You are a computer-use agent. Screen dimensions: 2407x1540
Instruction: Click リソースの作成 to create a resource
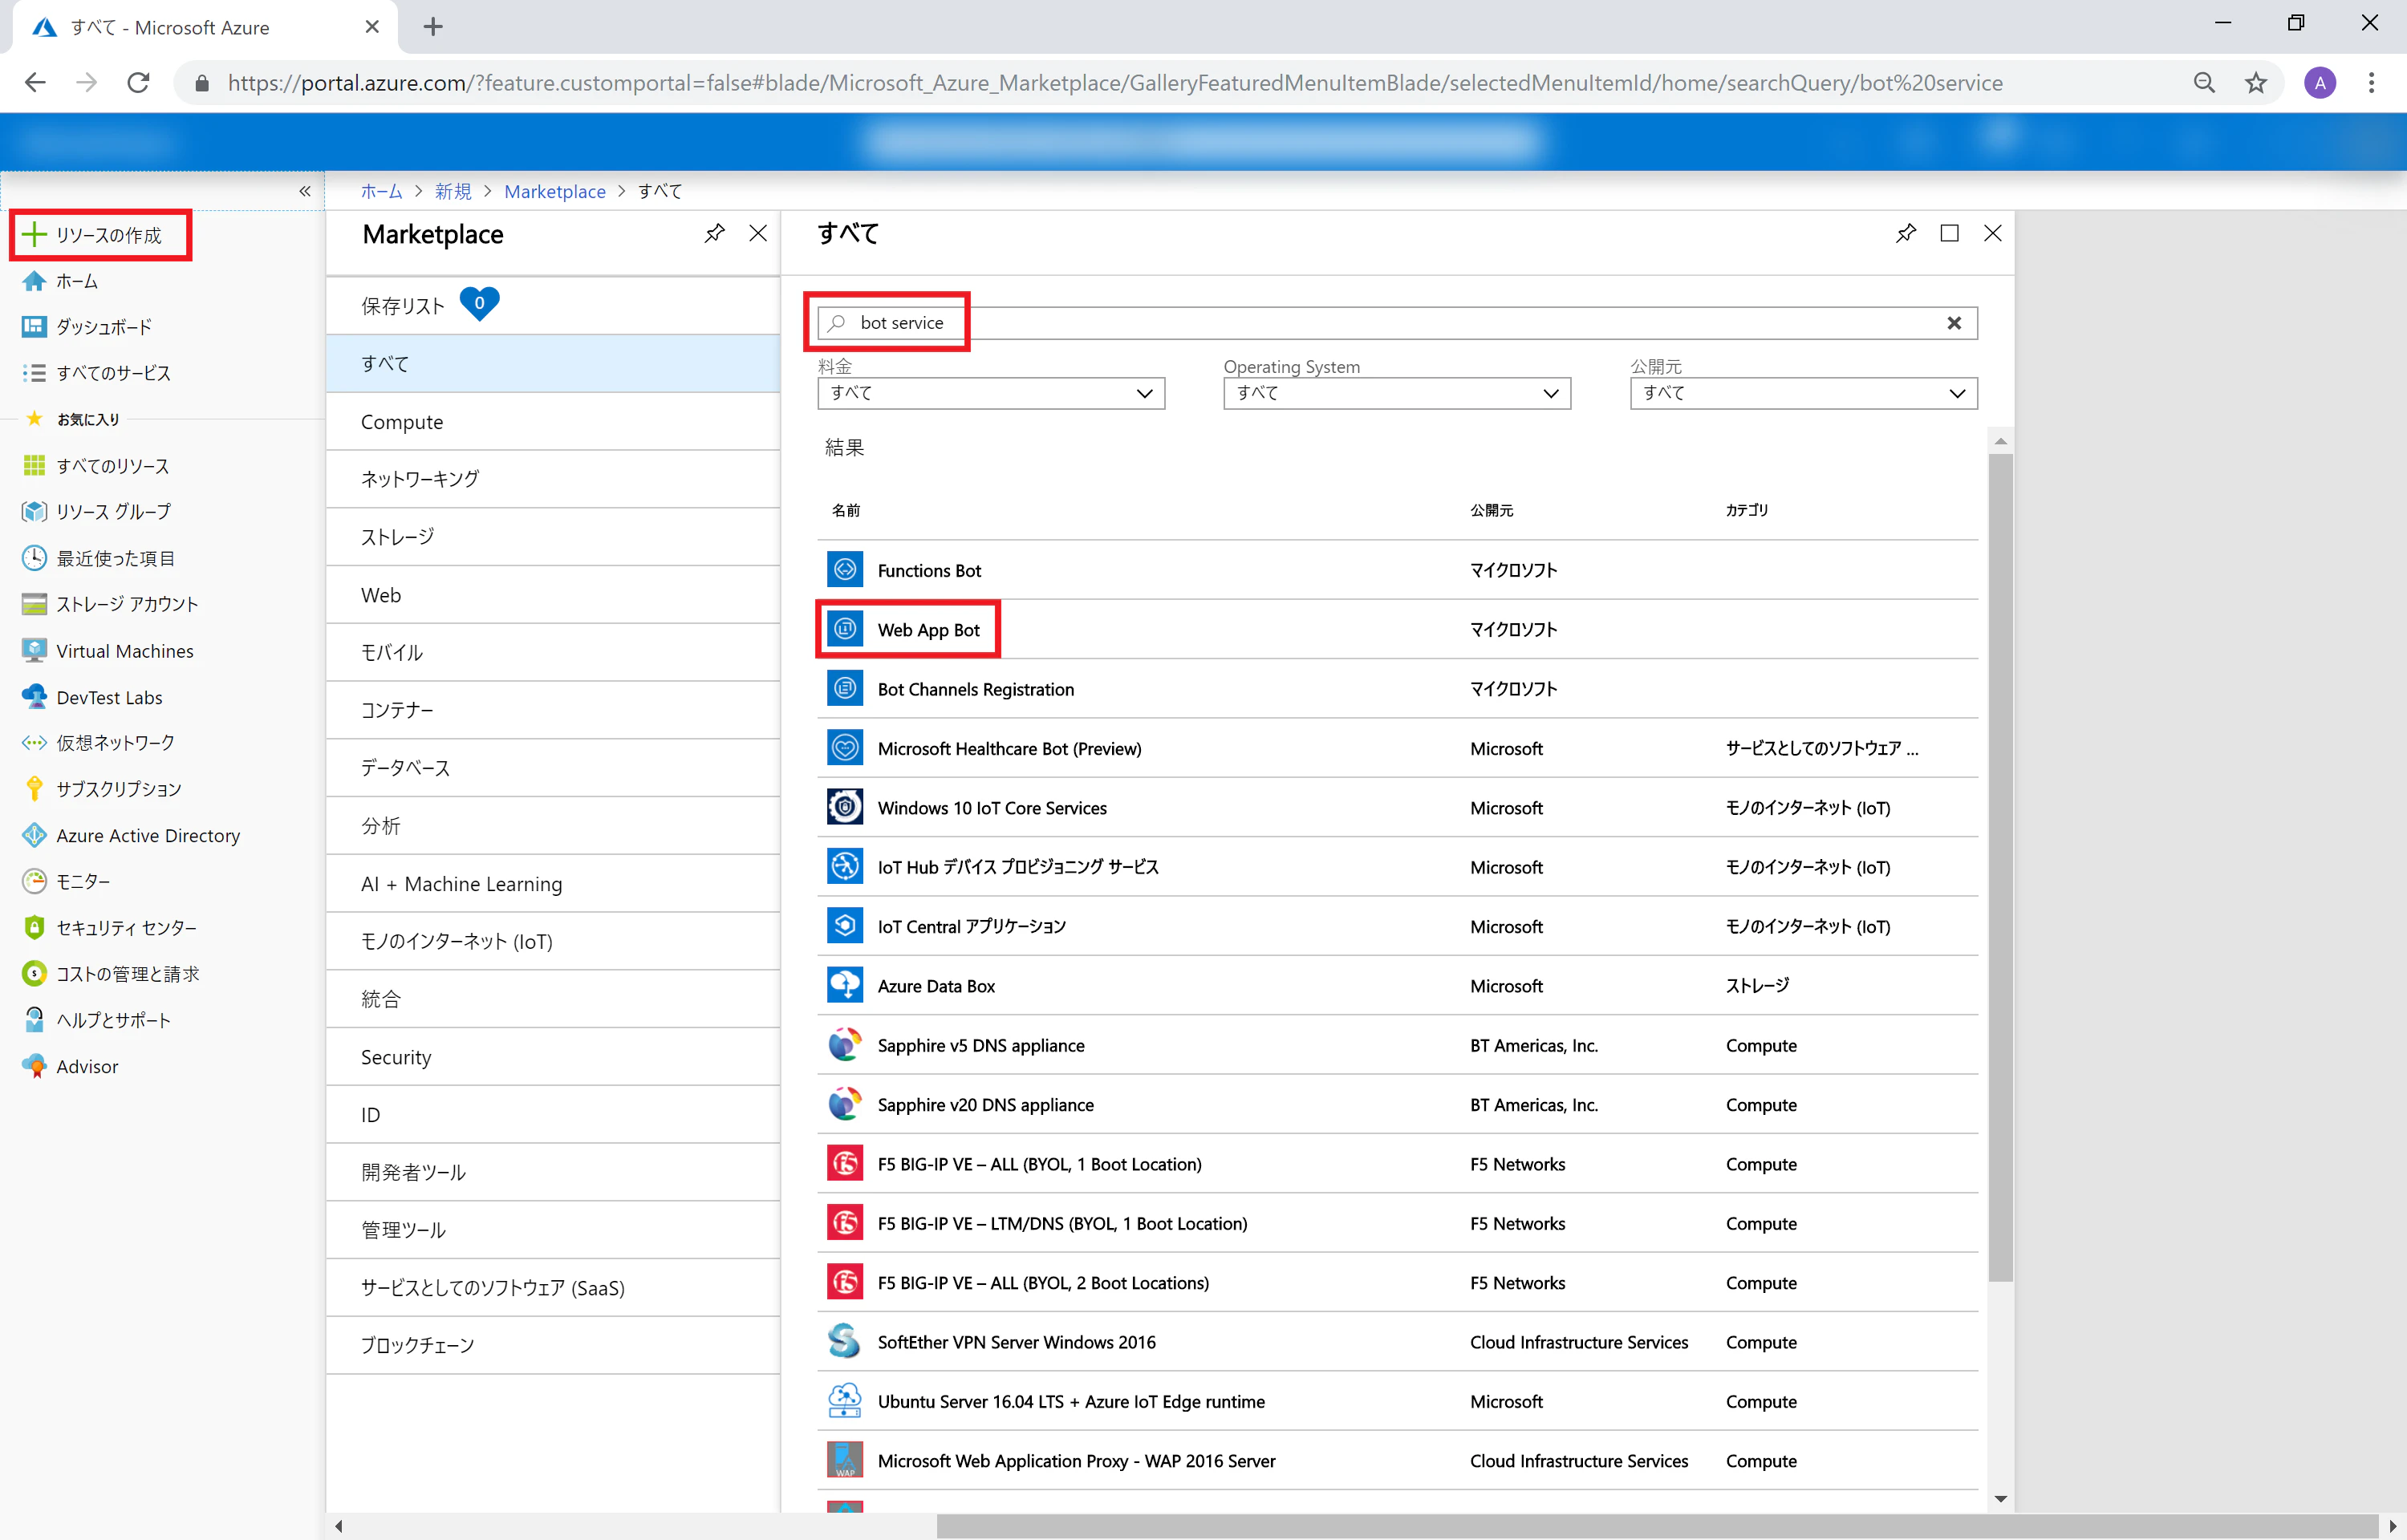(x=100, y=235)
